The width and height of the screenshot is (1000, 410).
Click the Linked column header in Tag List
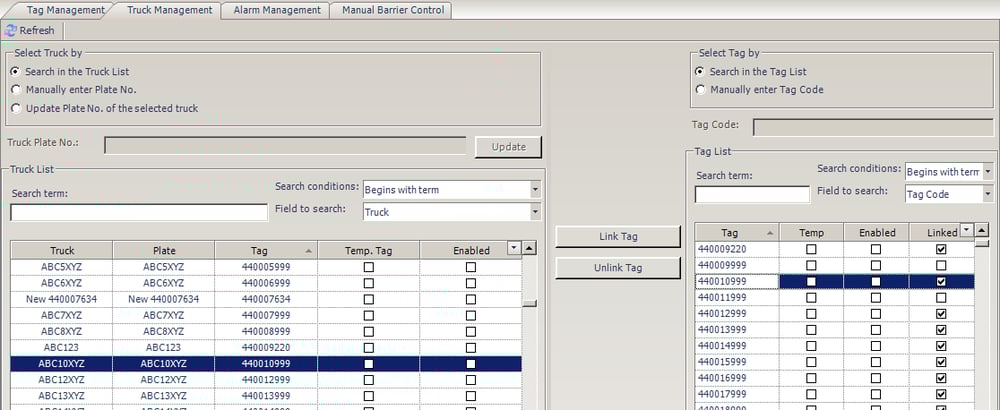pyautogui.click(x=942, y=233)
